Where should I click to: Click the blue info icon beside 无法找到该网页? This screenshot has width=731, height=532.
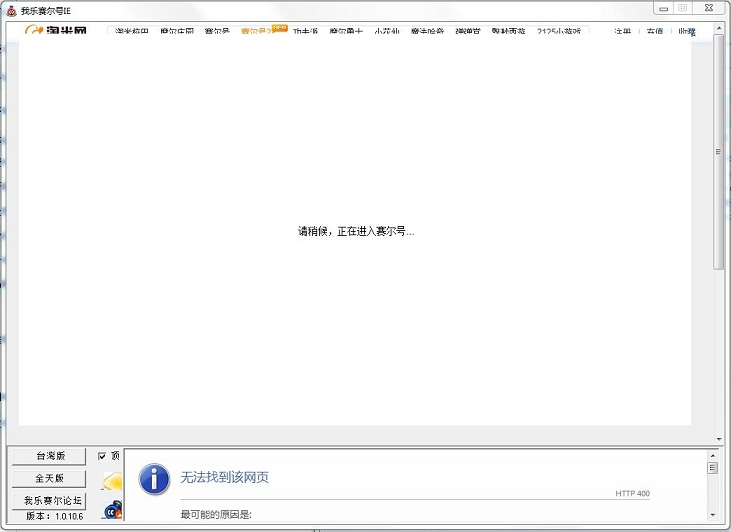tap(154, 479)
